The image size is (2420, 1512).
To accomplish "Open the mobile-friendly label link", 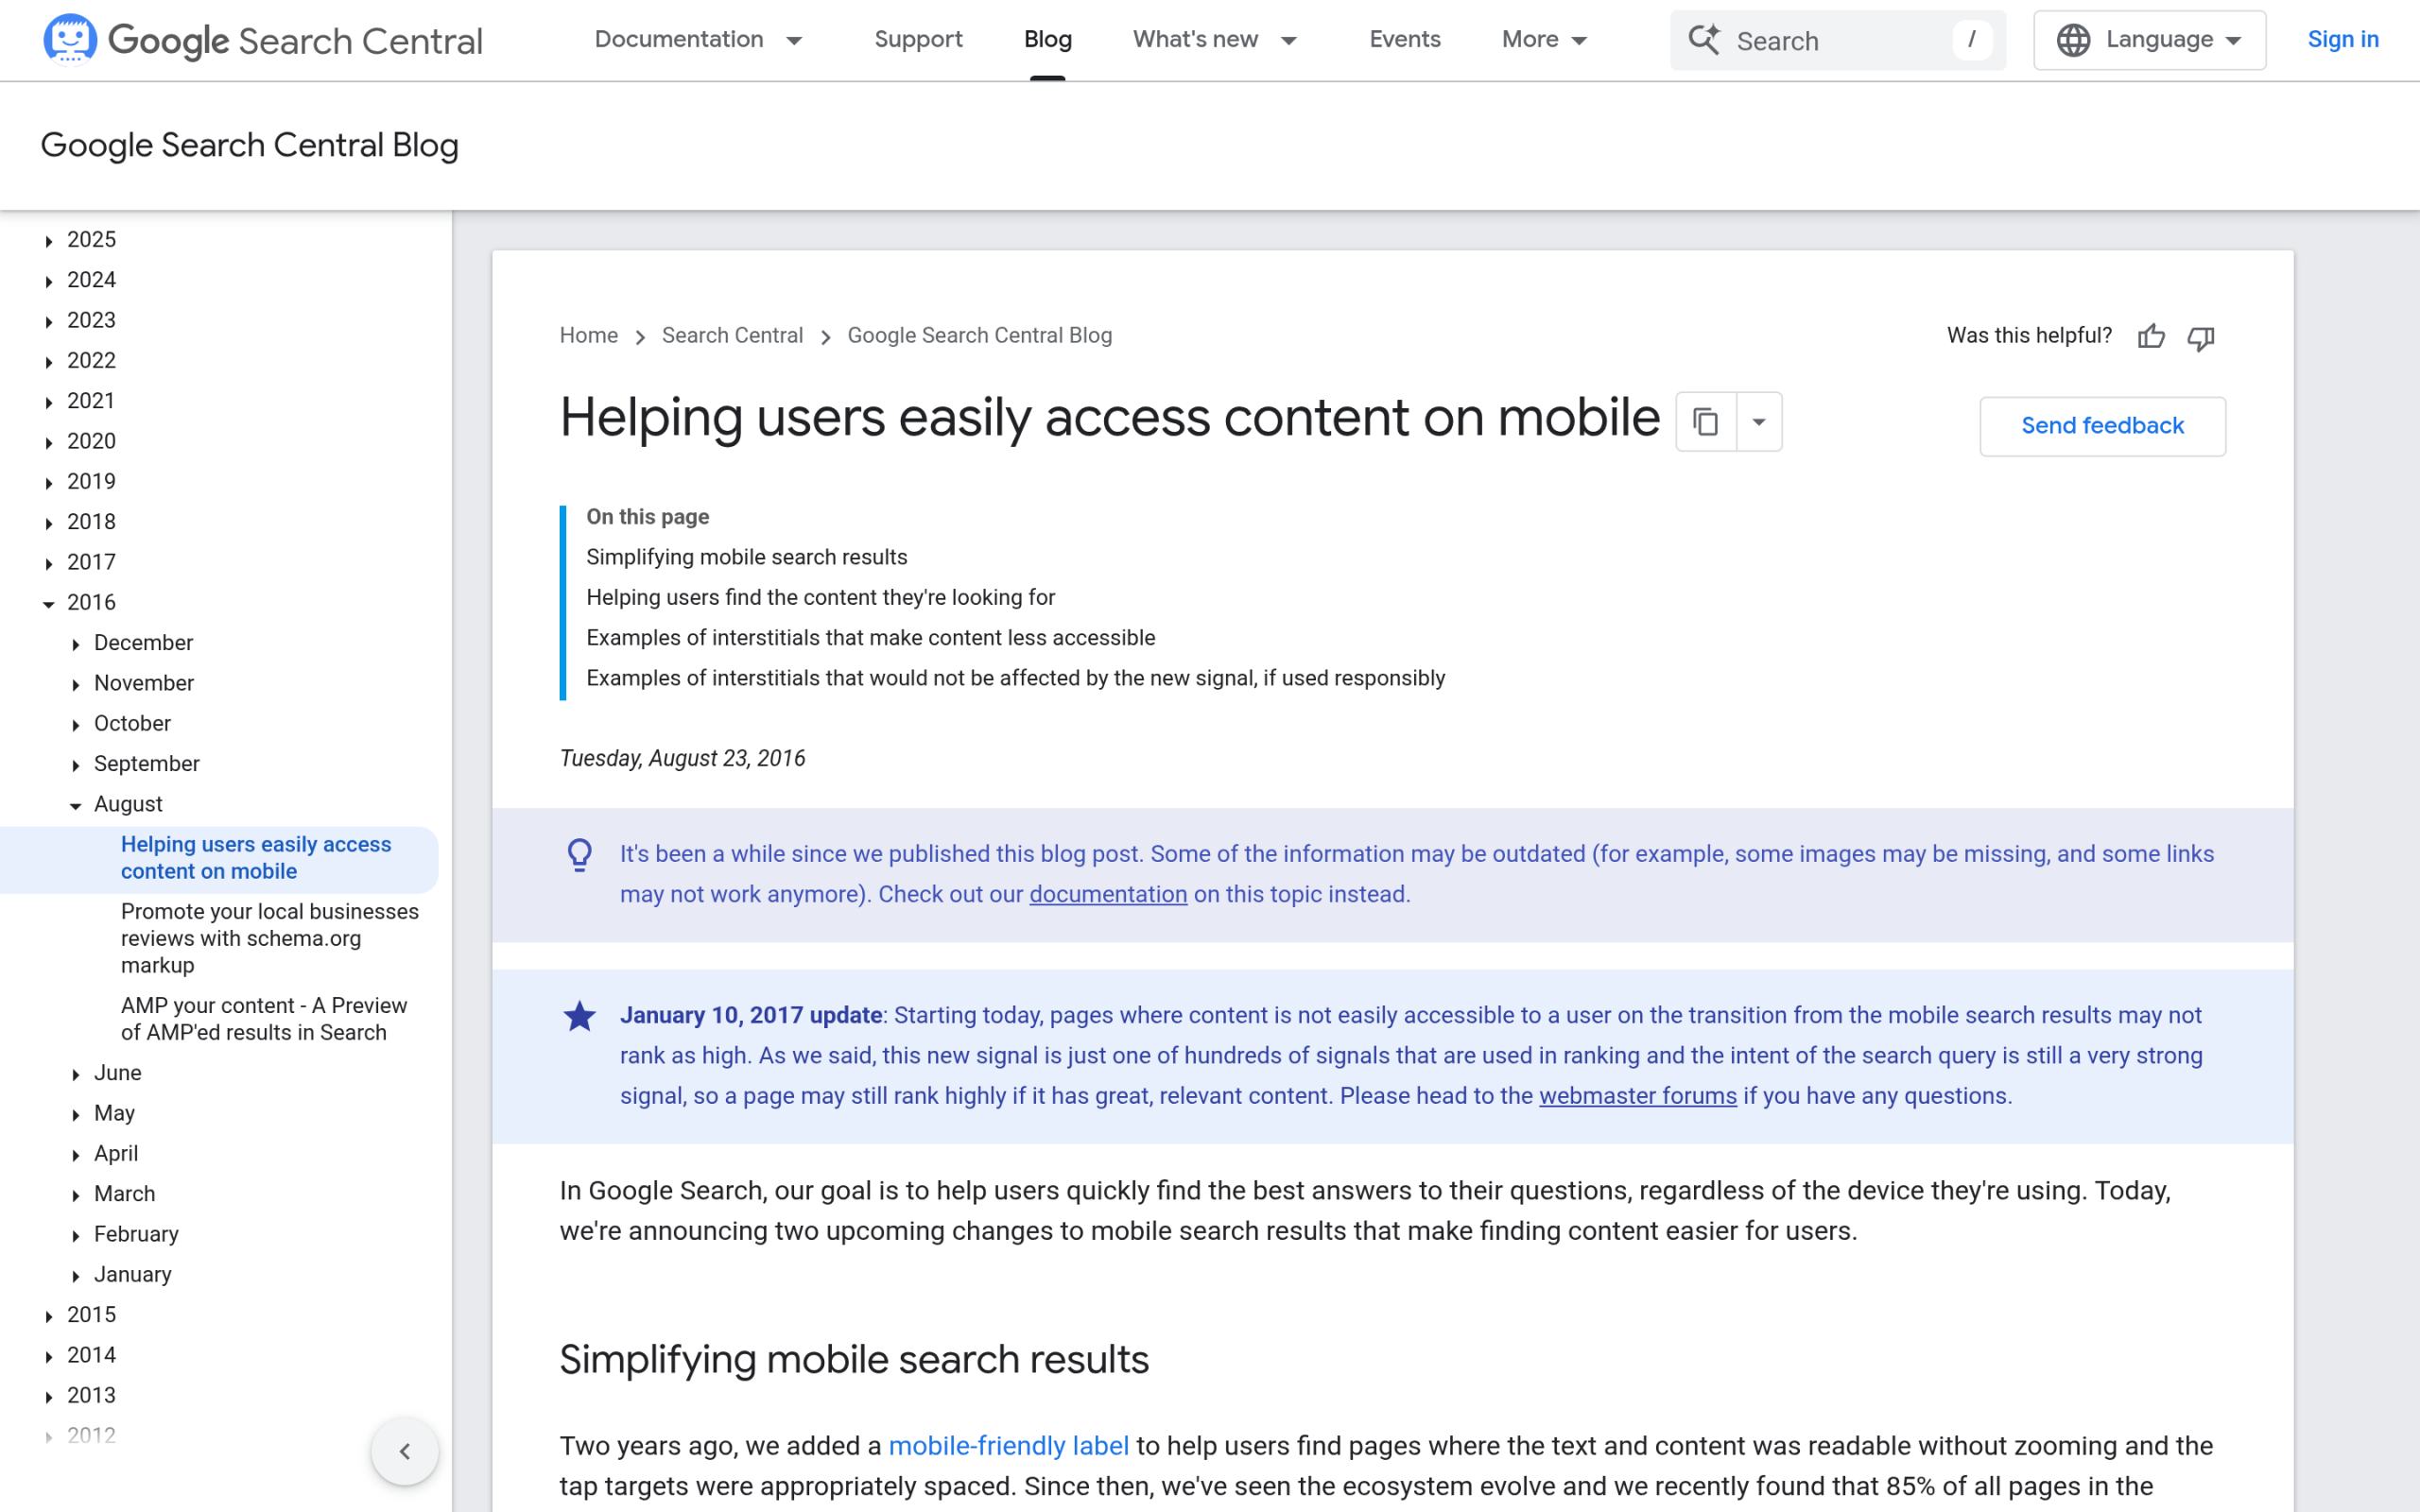I will tap(1008, 1446).
